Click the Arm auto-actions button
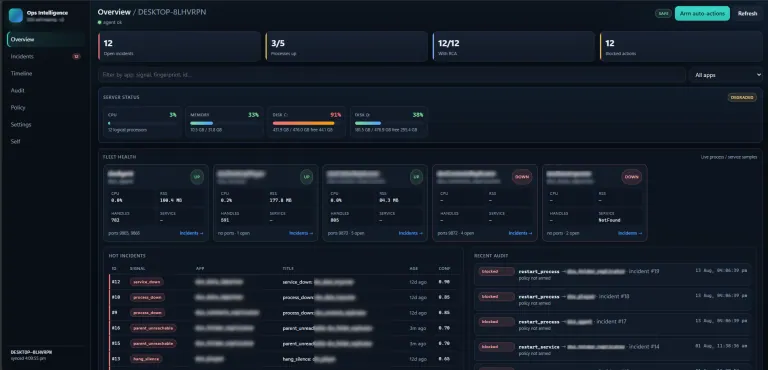Image resolution: width=768 pixels, height=370 pixels. [x=702, y=14]
